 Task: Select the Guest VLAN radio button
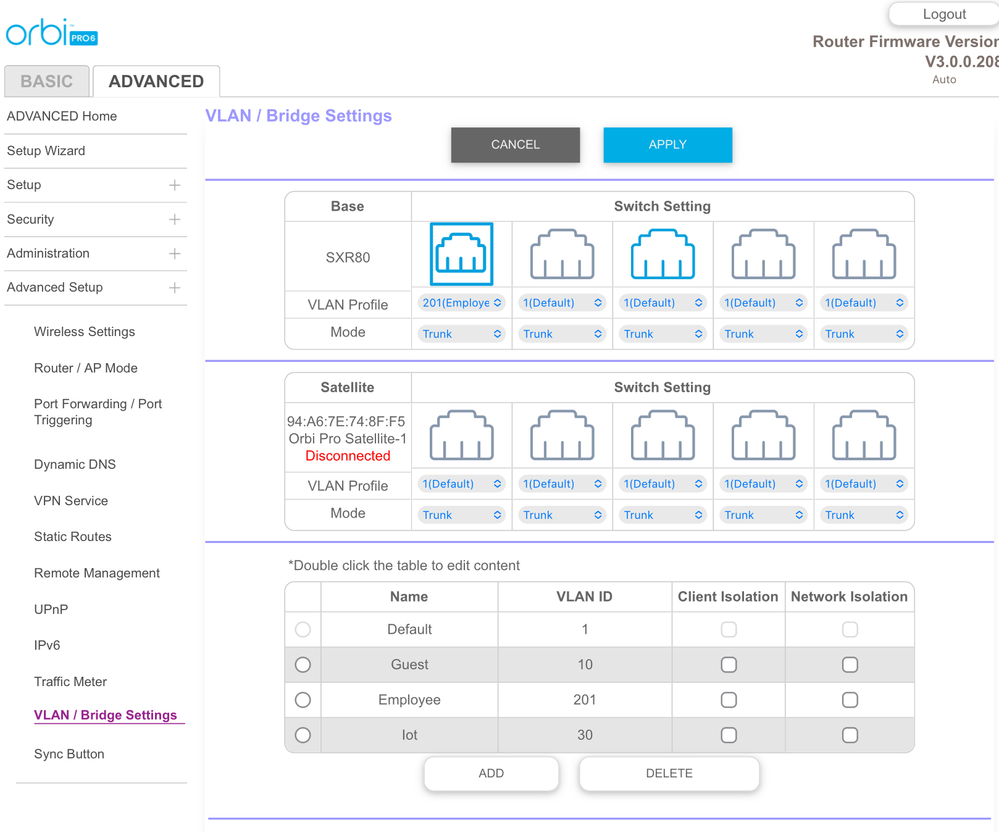click(303, 665)
